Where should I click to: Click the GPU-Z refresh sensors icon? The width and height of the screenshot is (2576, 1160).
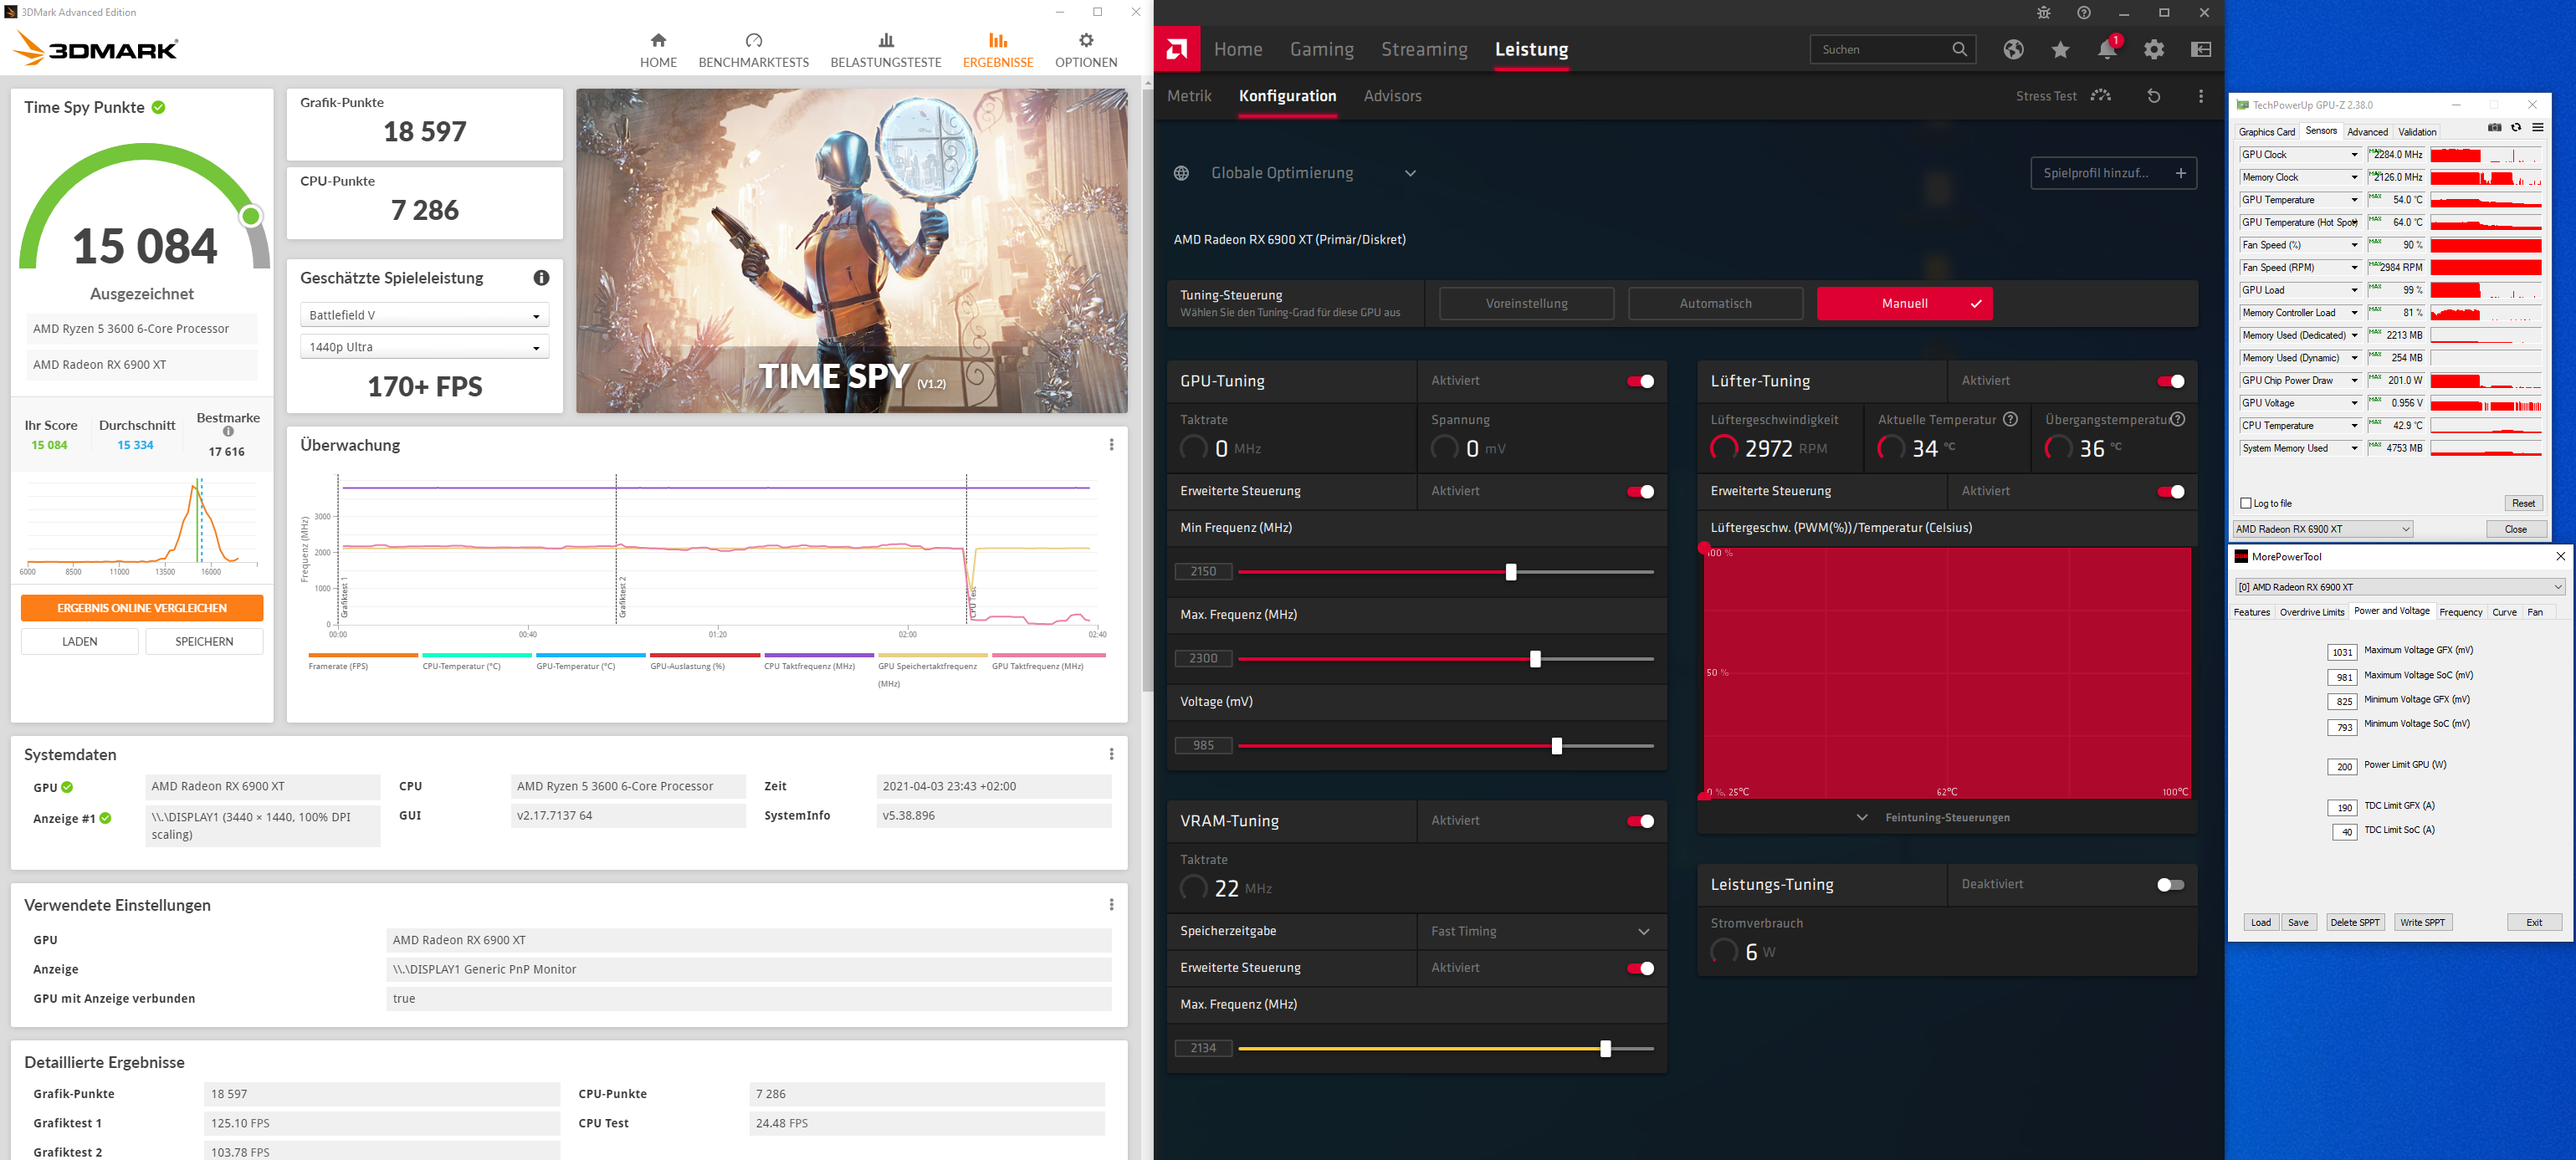[x=2516, y=128]
